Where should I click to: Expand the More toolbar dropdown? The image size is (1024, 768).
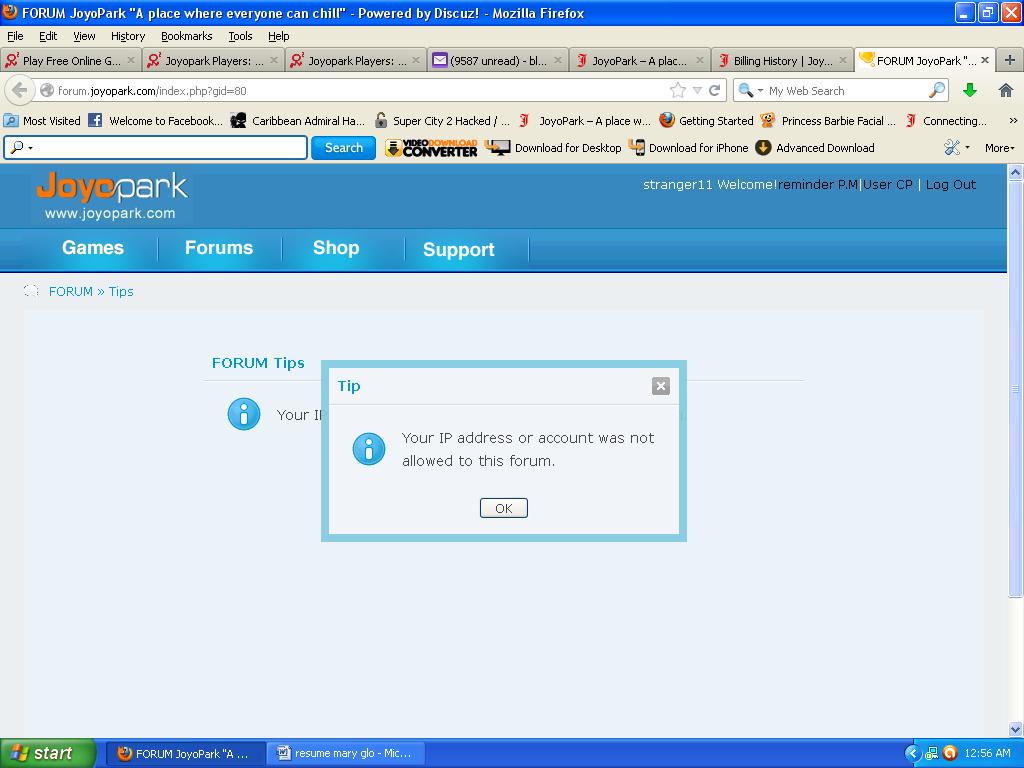999,148
